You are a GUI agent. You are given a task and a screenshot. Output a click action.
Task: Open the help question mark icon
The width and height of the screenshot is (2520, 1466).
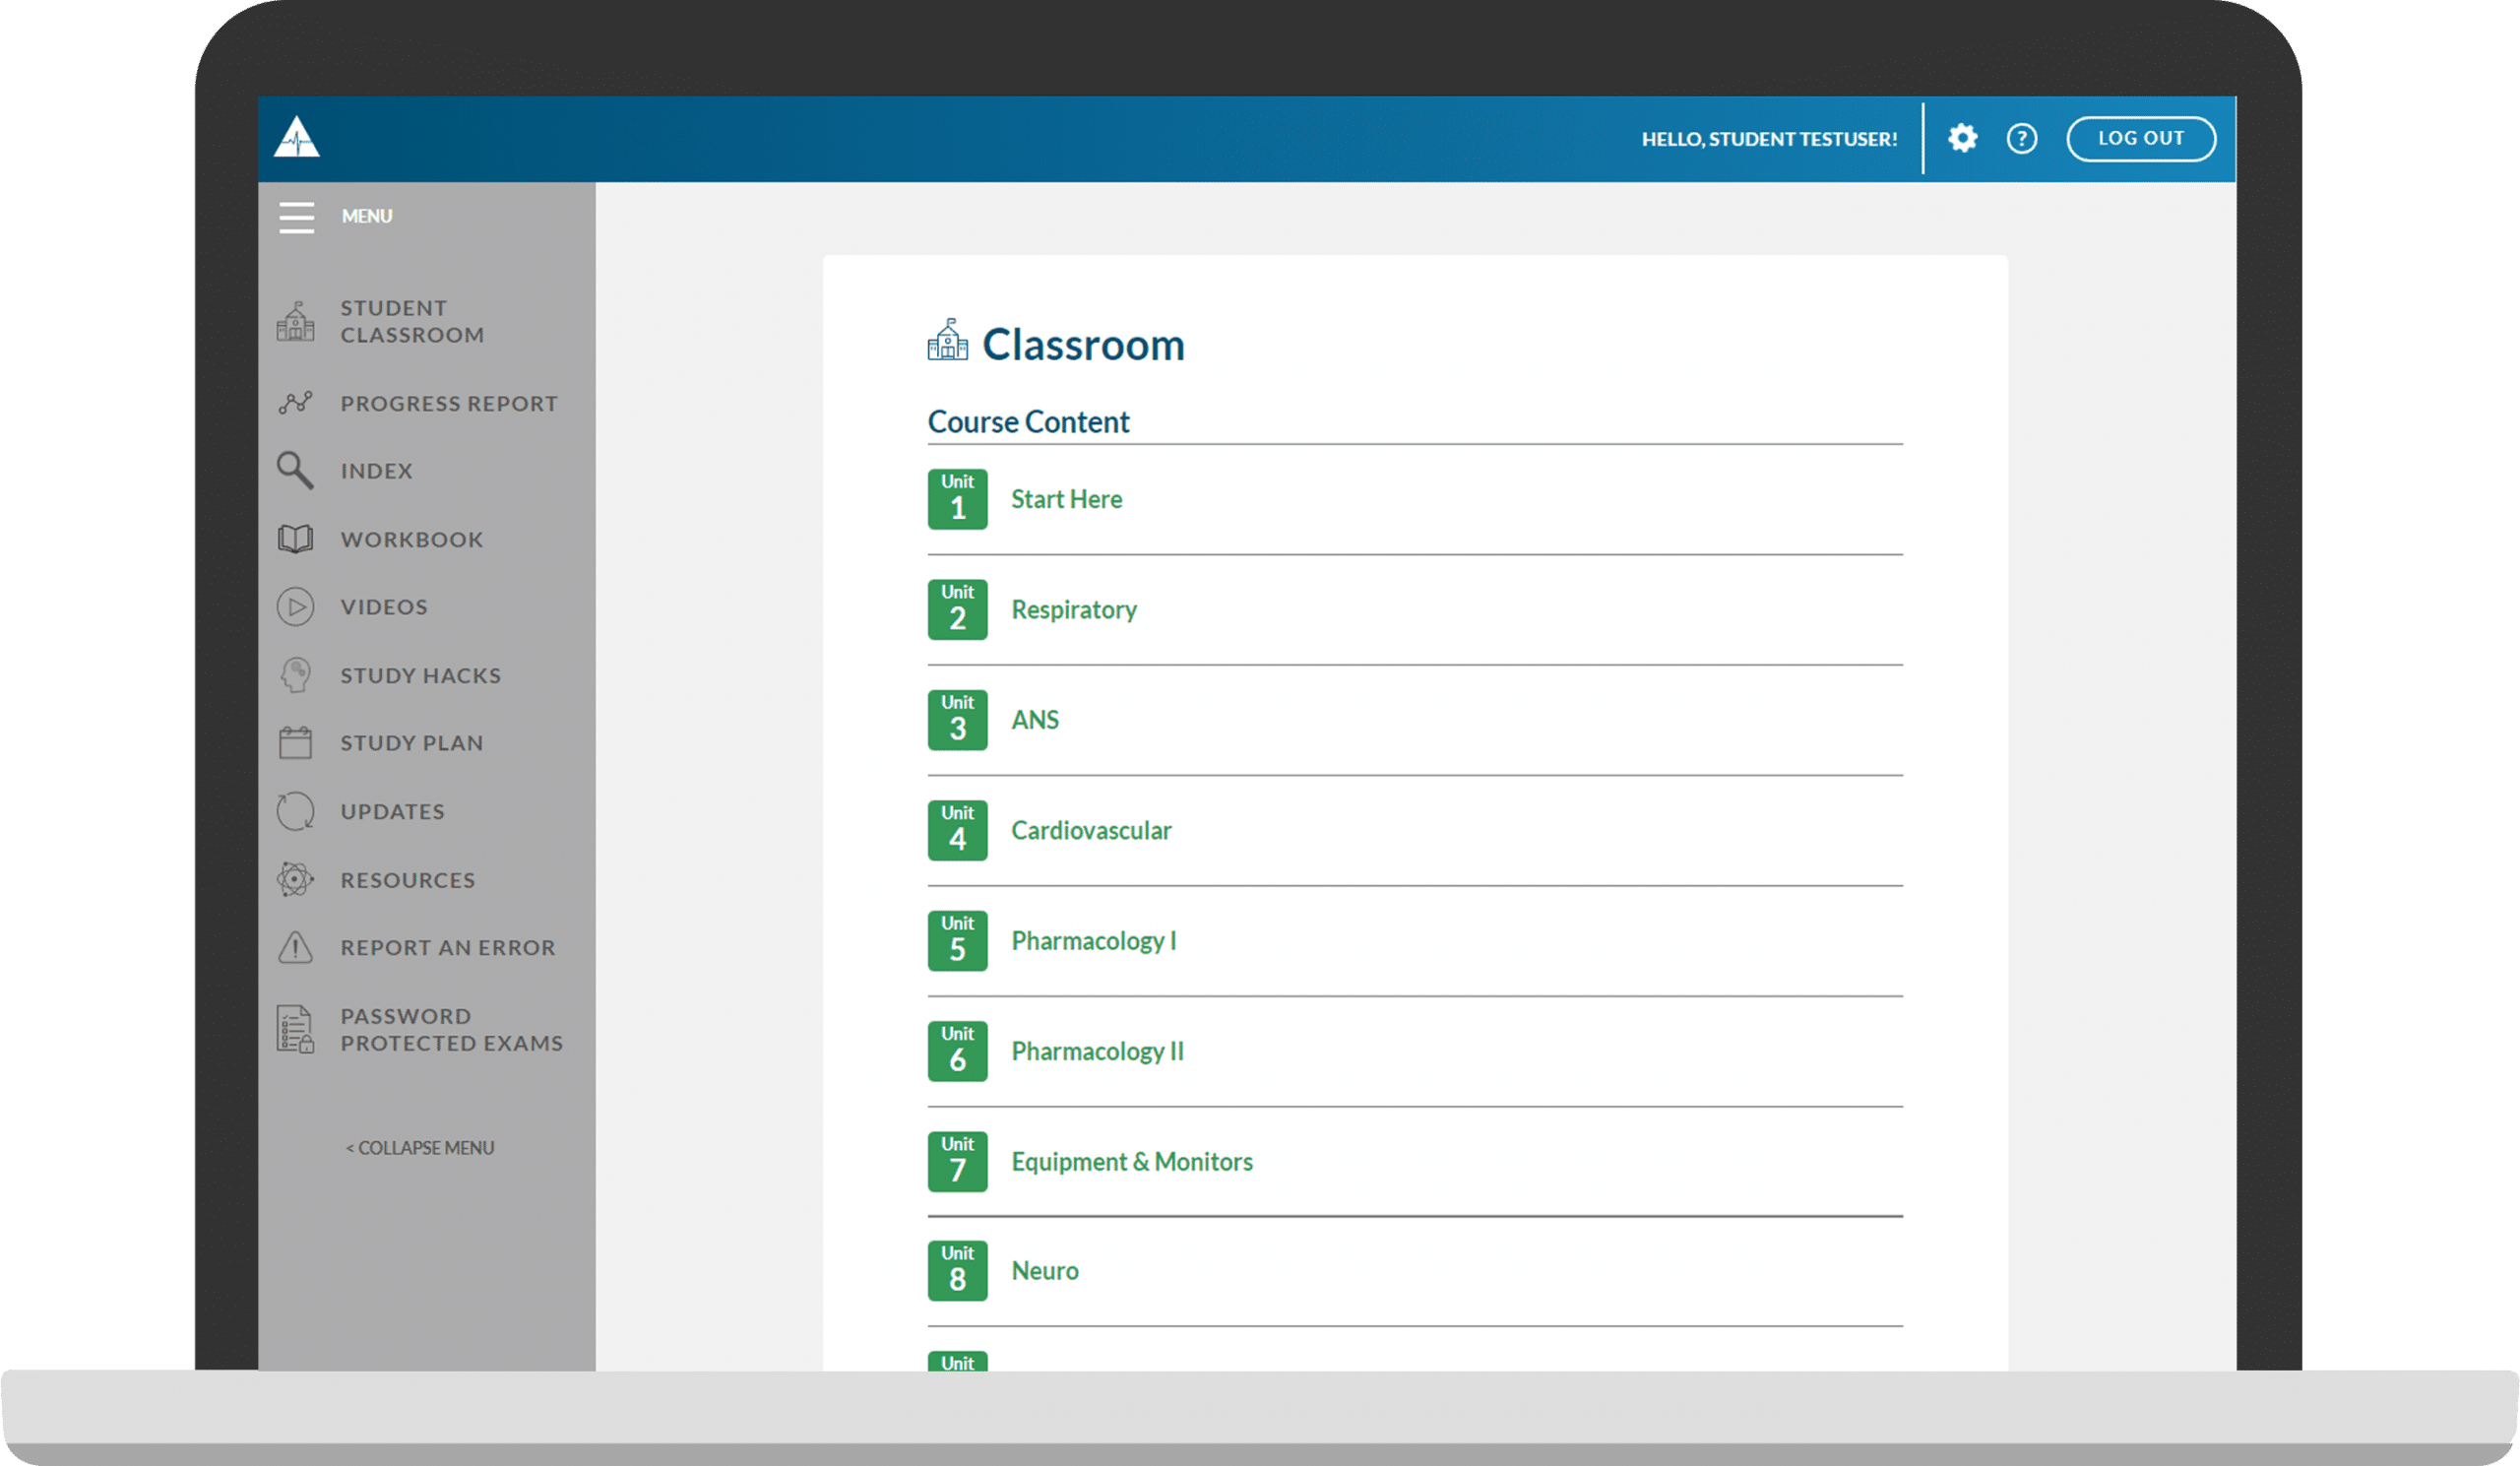(x=2021, y=138)
